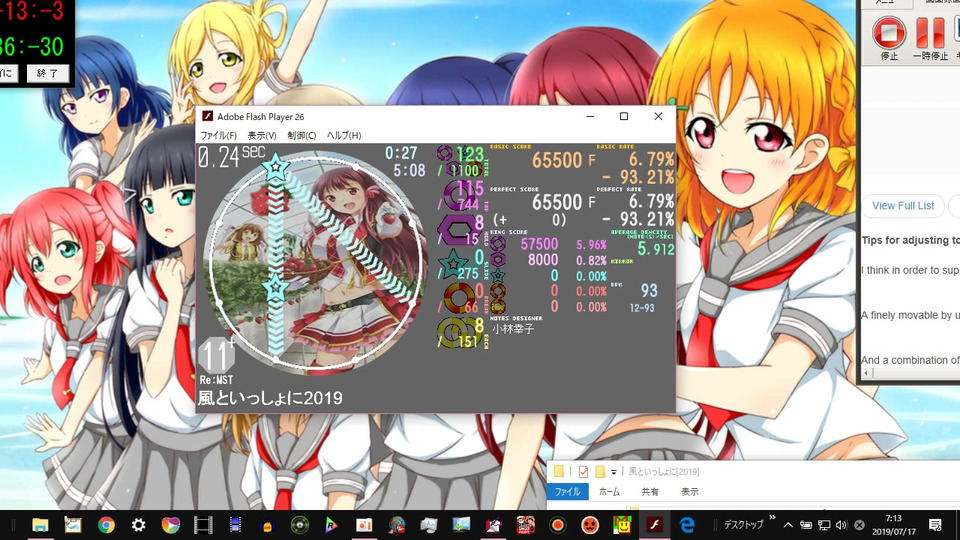960x540 pixels.
Task: Select the ファイル tab in Explorer window
Action: pyautogui.click(x=567, y=492)
